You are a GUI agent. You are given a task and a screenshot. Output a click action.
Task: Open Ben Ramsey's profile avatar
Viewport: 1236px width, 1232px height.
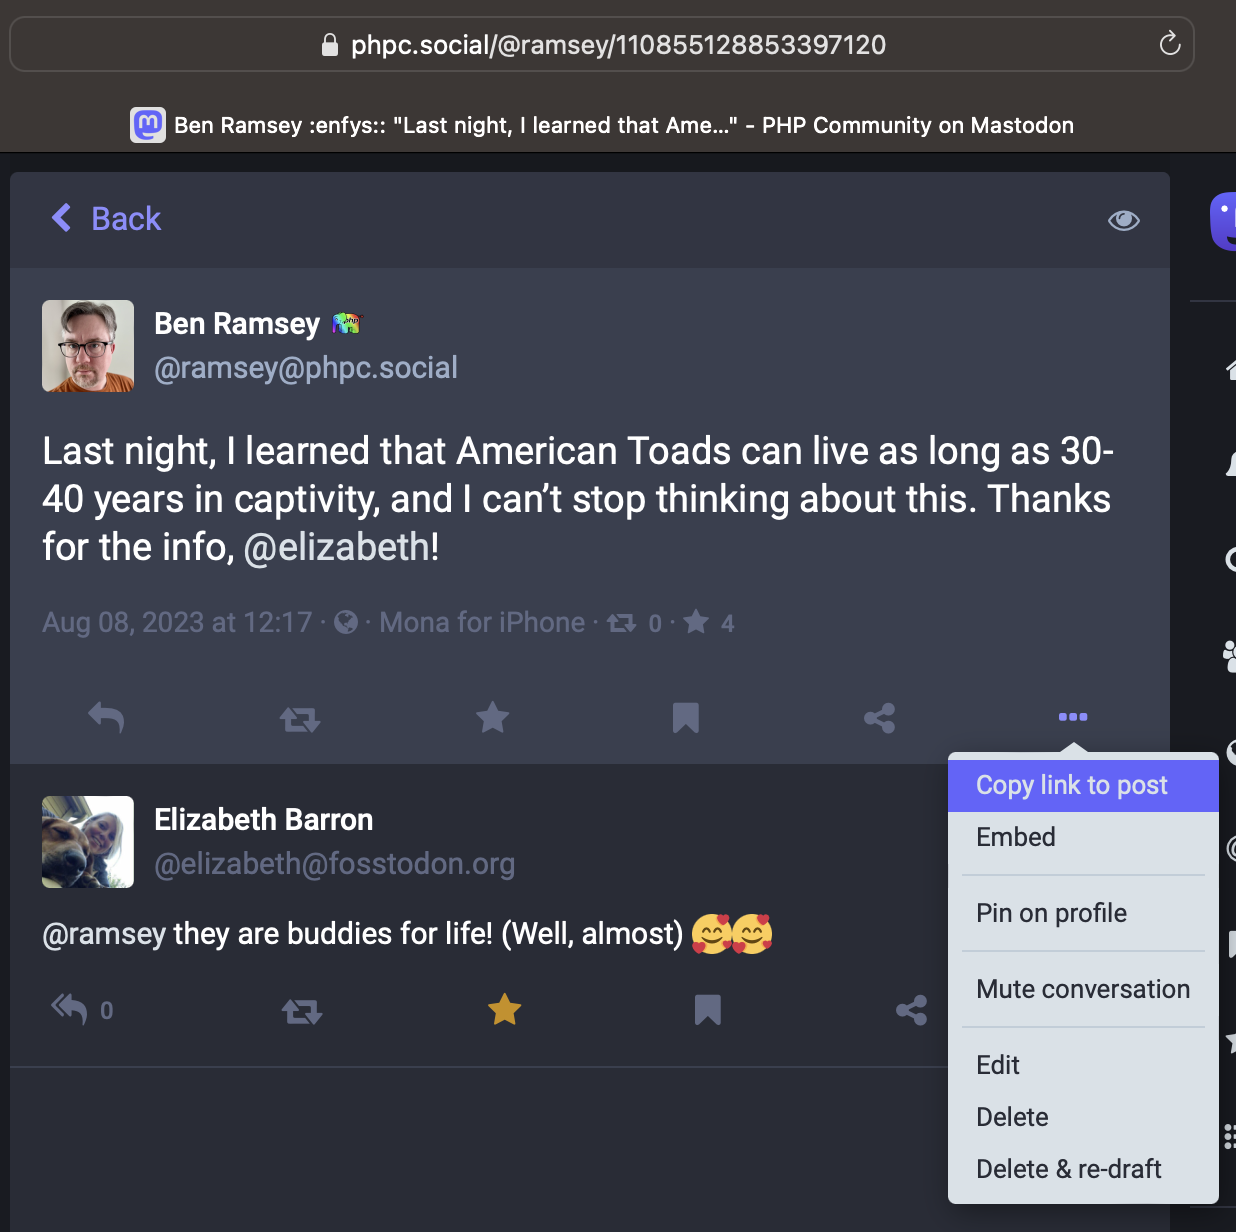coord(88,346)
